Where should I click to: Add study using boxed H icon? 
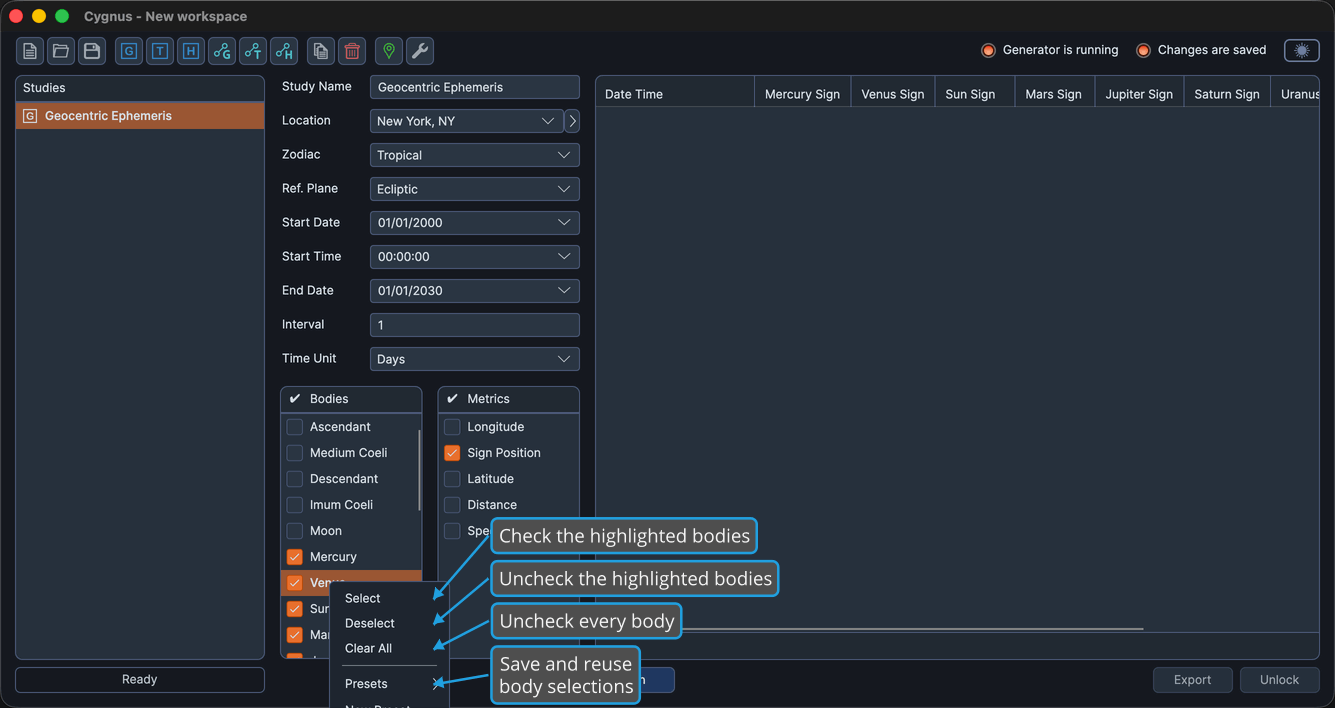click(x=191, y=51)
